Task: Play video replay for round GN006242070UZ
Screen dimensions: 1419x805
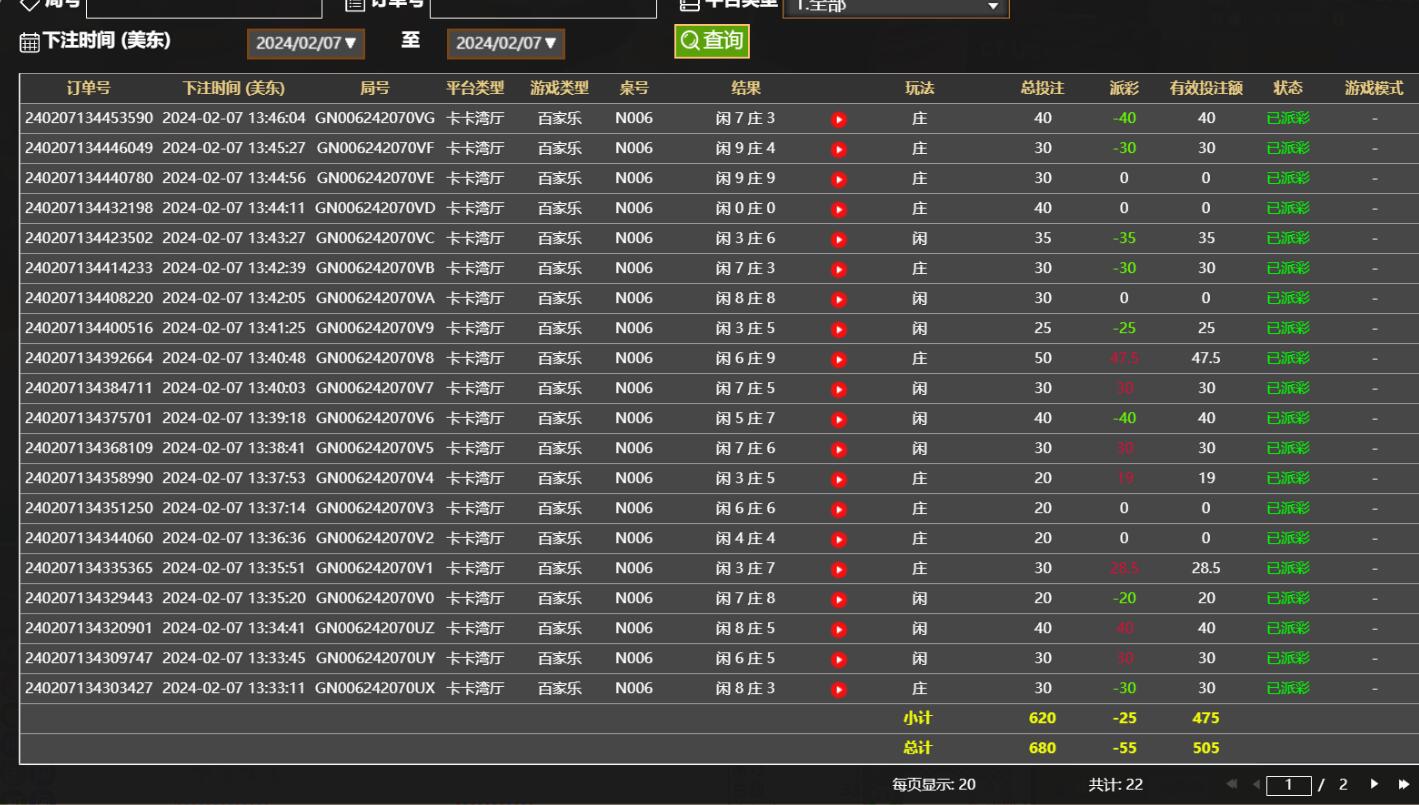Action: 839,629
